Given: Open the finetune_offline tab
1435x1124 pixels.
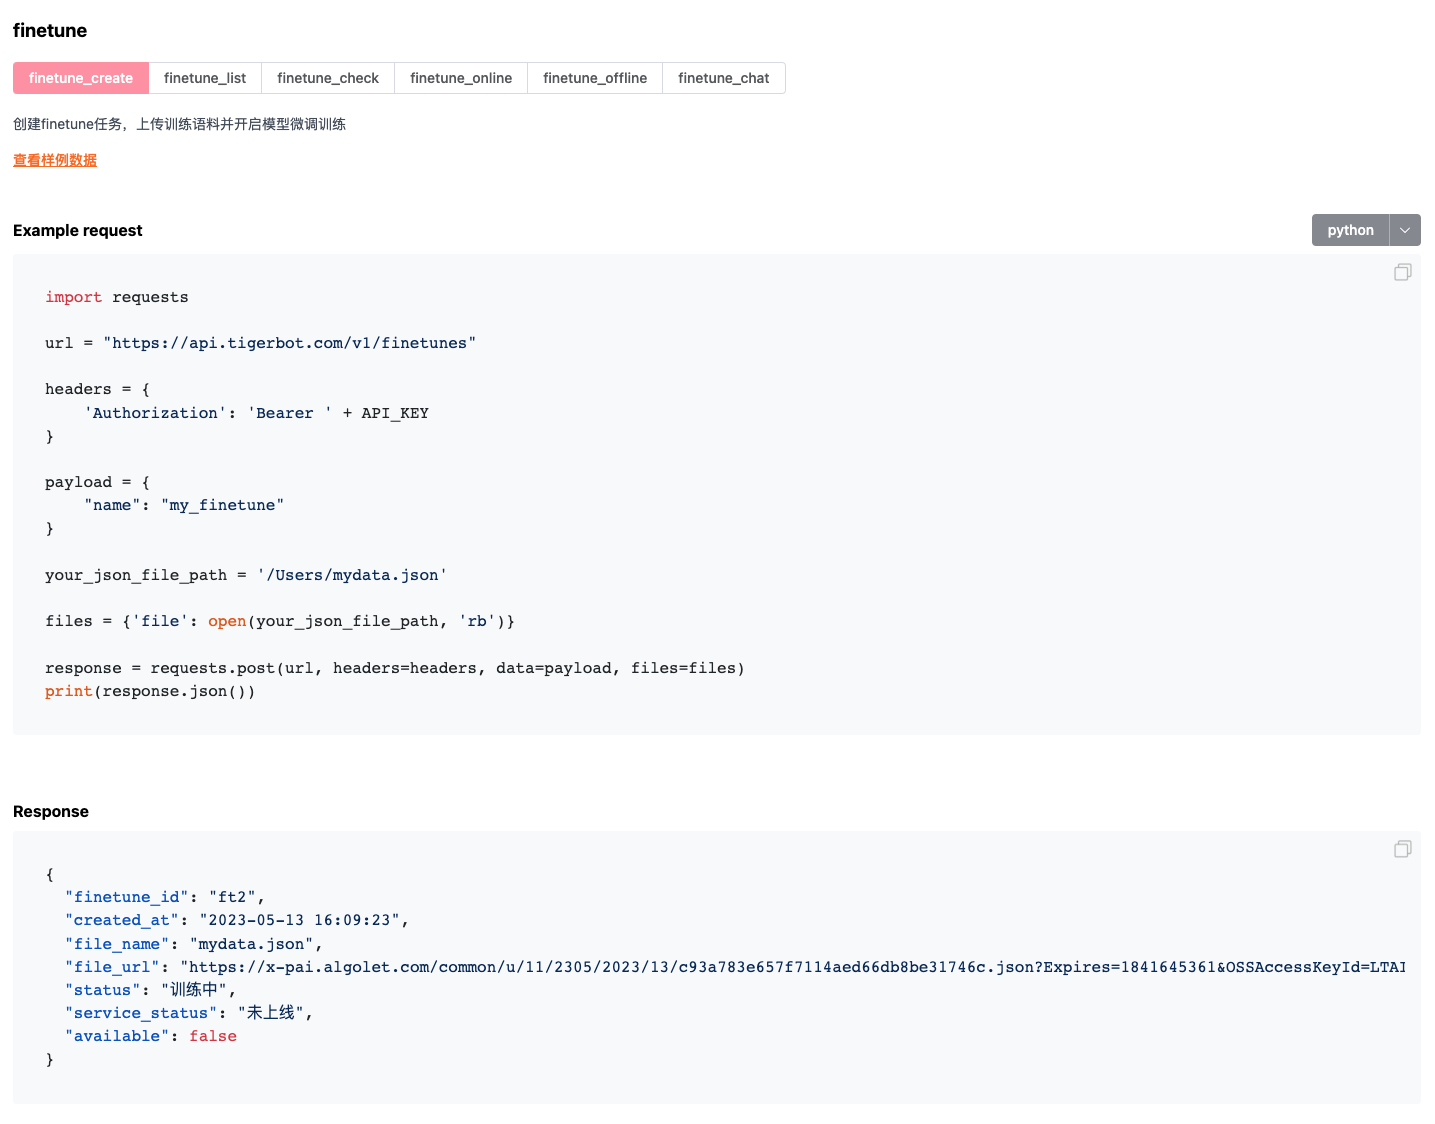Looking at the screenshot, I should point(594,77).
